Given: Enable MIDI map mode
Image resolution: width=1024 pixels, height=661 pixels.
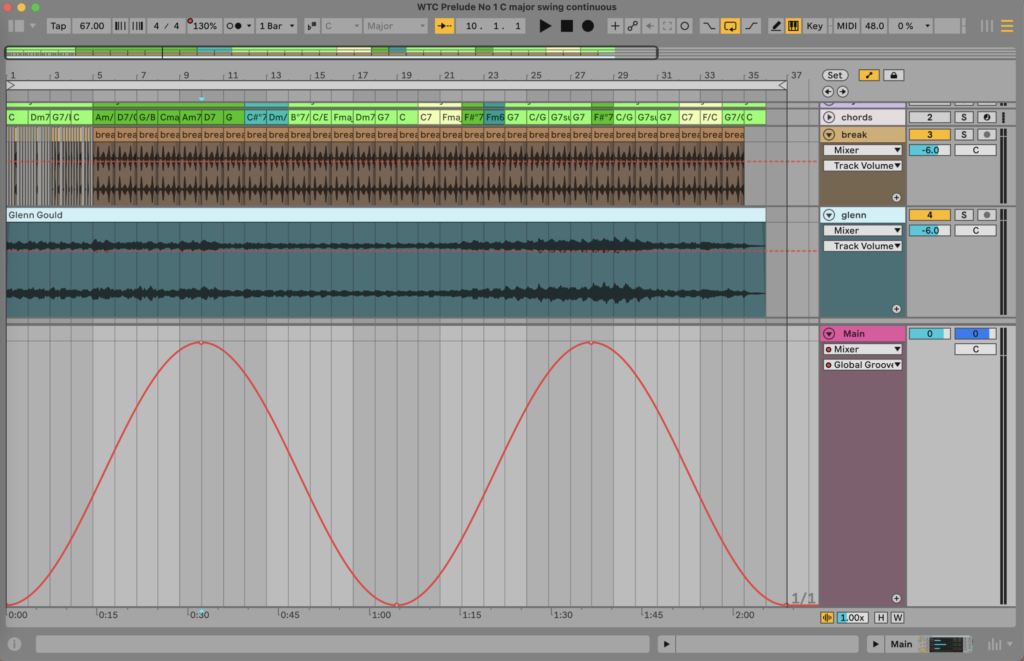Looking at the screenshot, I should tap(846, 26).
